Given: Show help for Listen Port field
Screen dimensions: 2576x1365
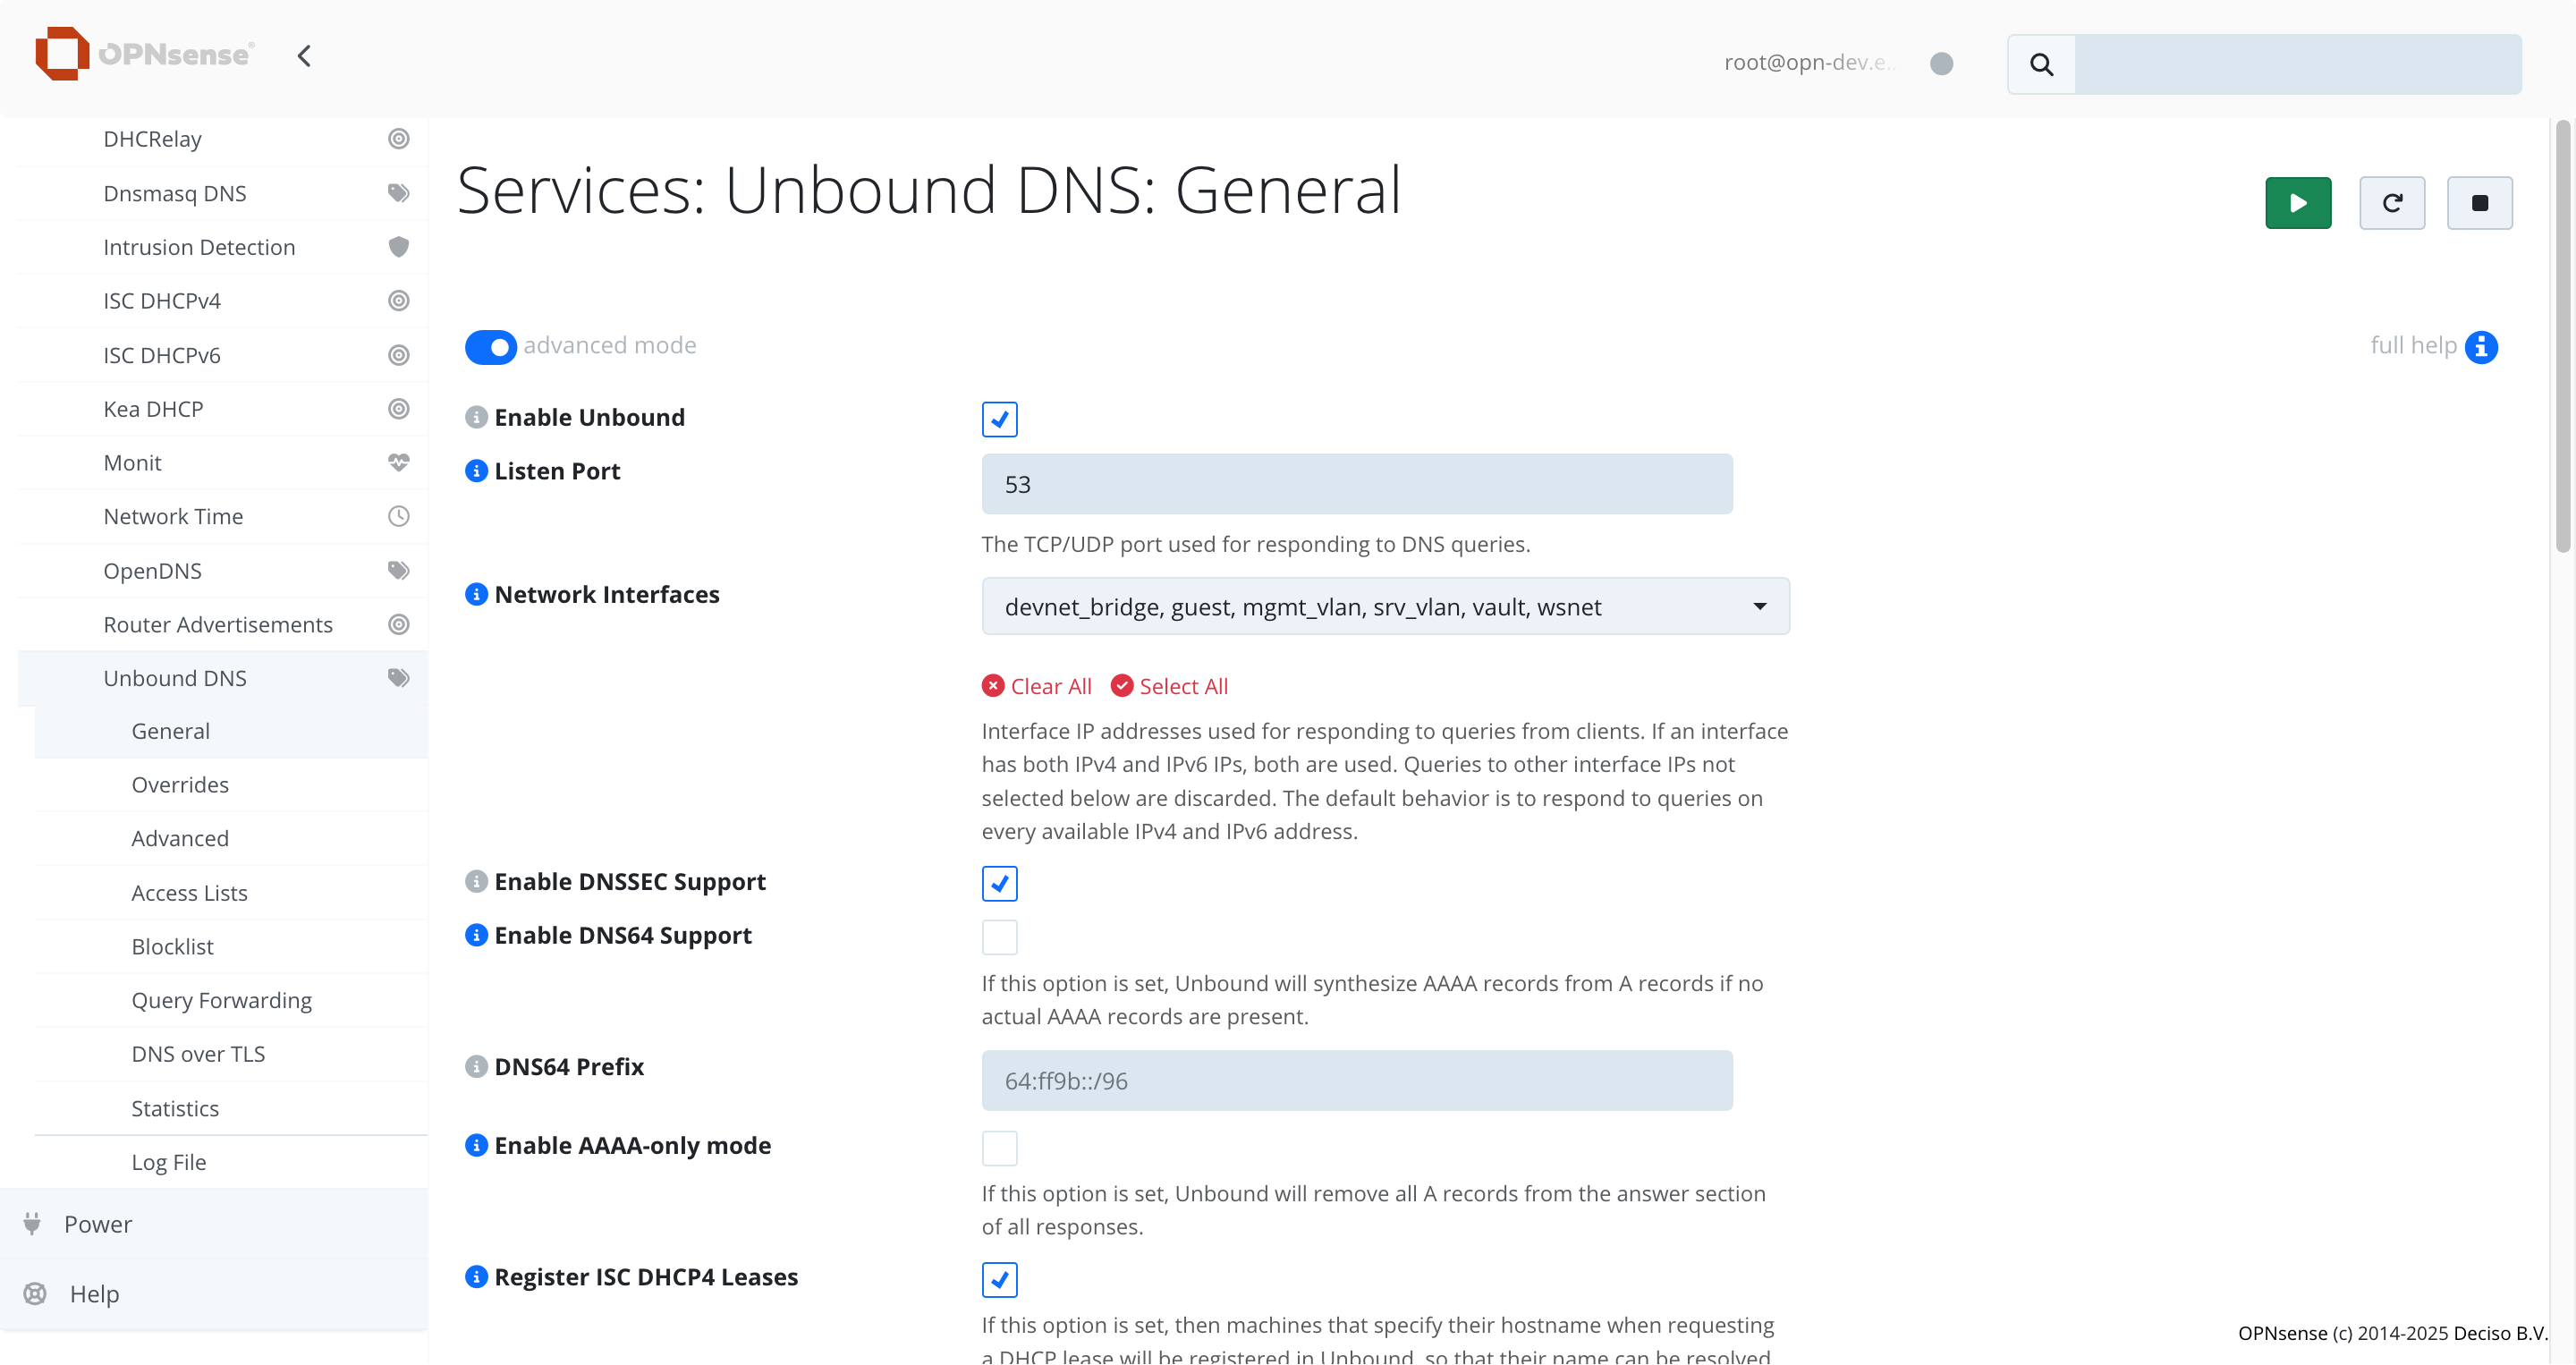Looking at the screenshot, I should pos(476,471).
